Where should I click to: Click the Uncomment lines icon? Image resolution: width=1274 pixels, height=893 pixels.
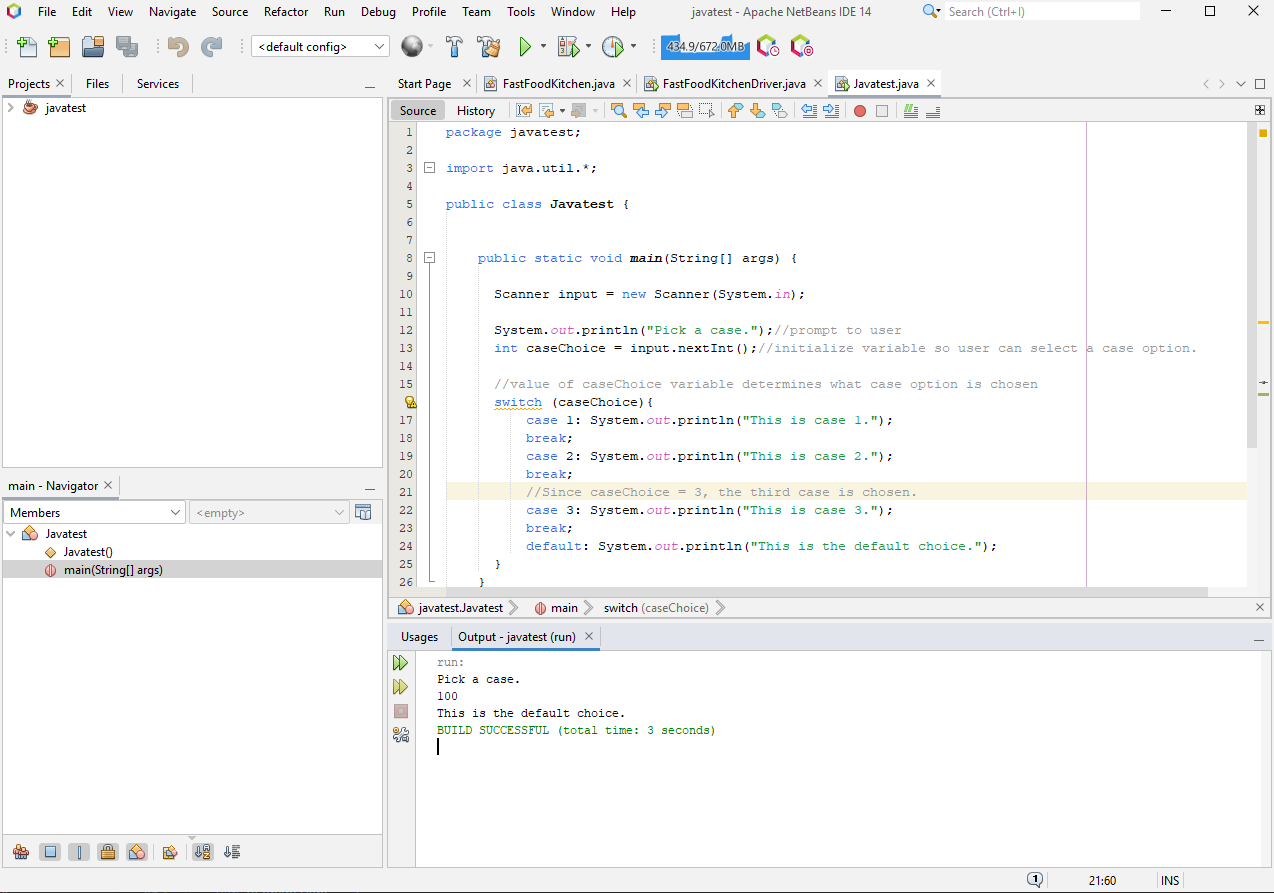pyautogui.click(x=933, y=111)
